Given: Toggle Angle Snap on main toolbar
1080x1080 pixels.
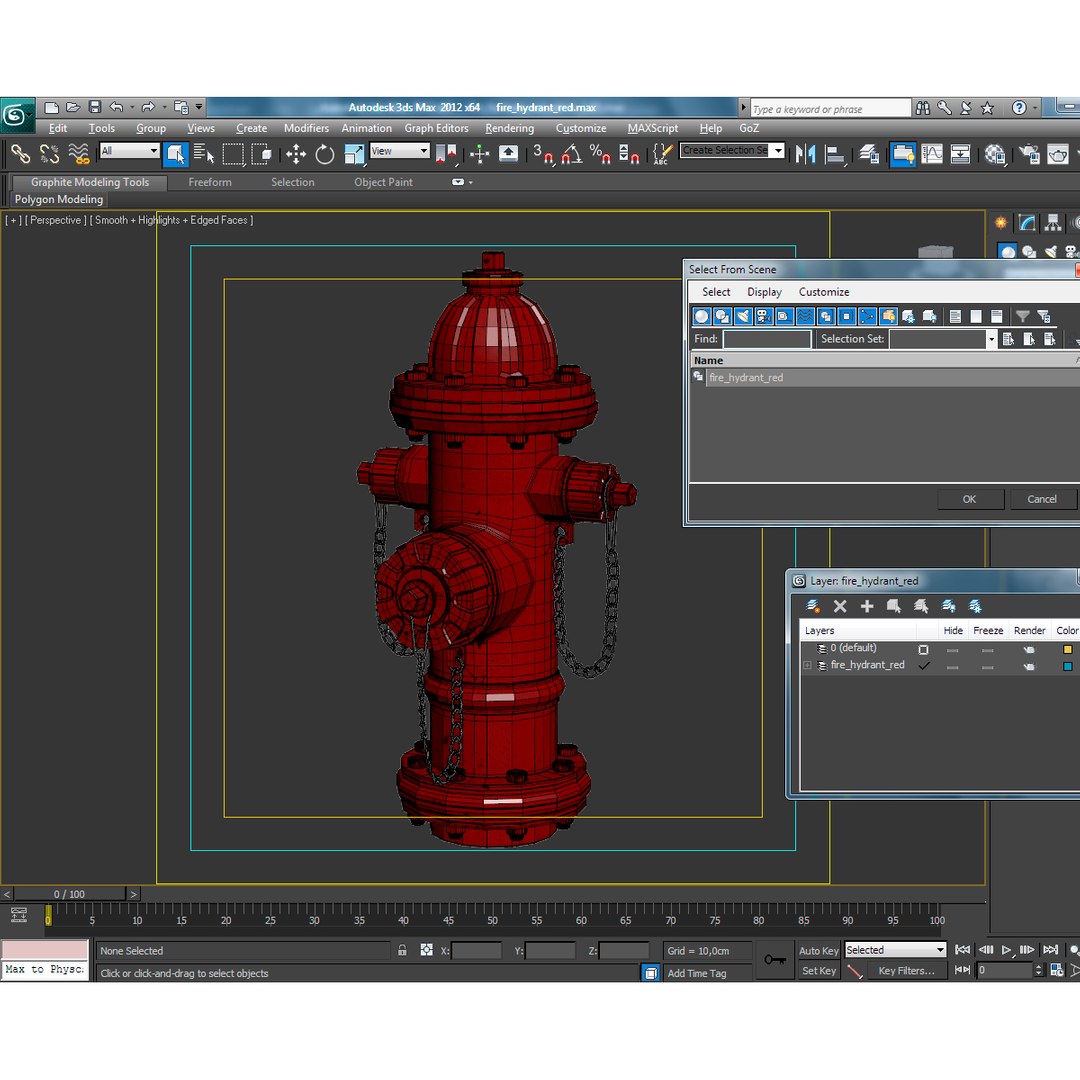Looking at the screenshot, I should [x=571, y=154].
